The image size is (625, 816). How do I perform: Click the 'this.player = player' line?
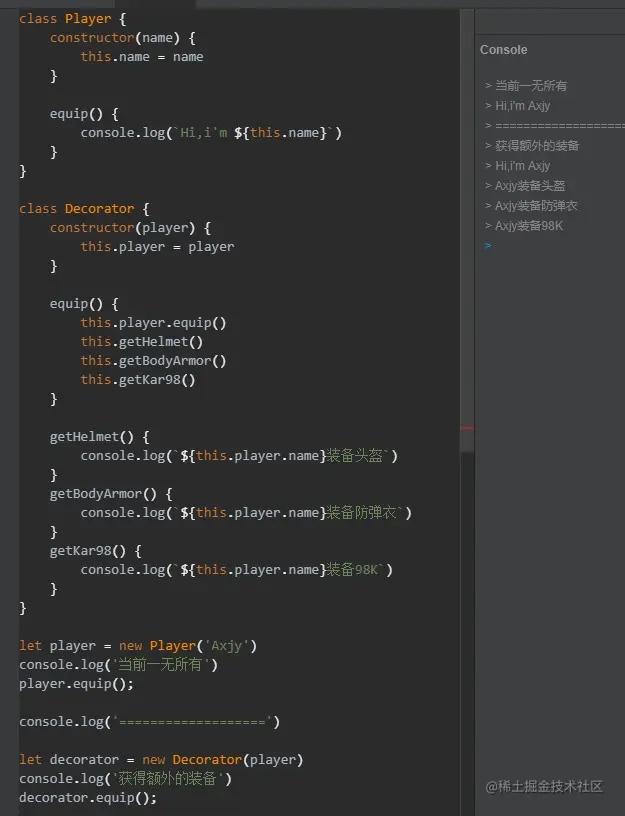coord(157,247)
